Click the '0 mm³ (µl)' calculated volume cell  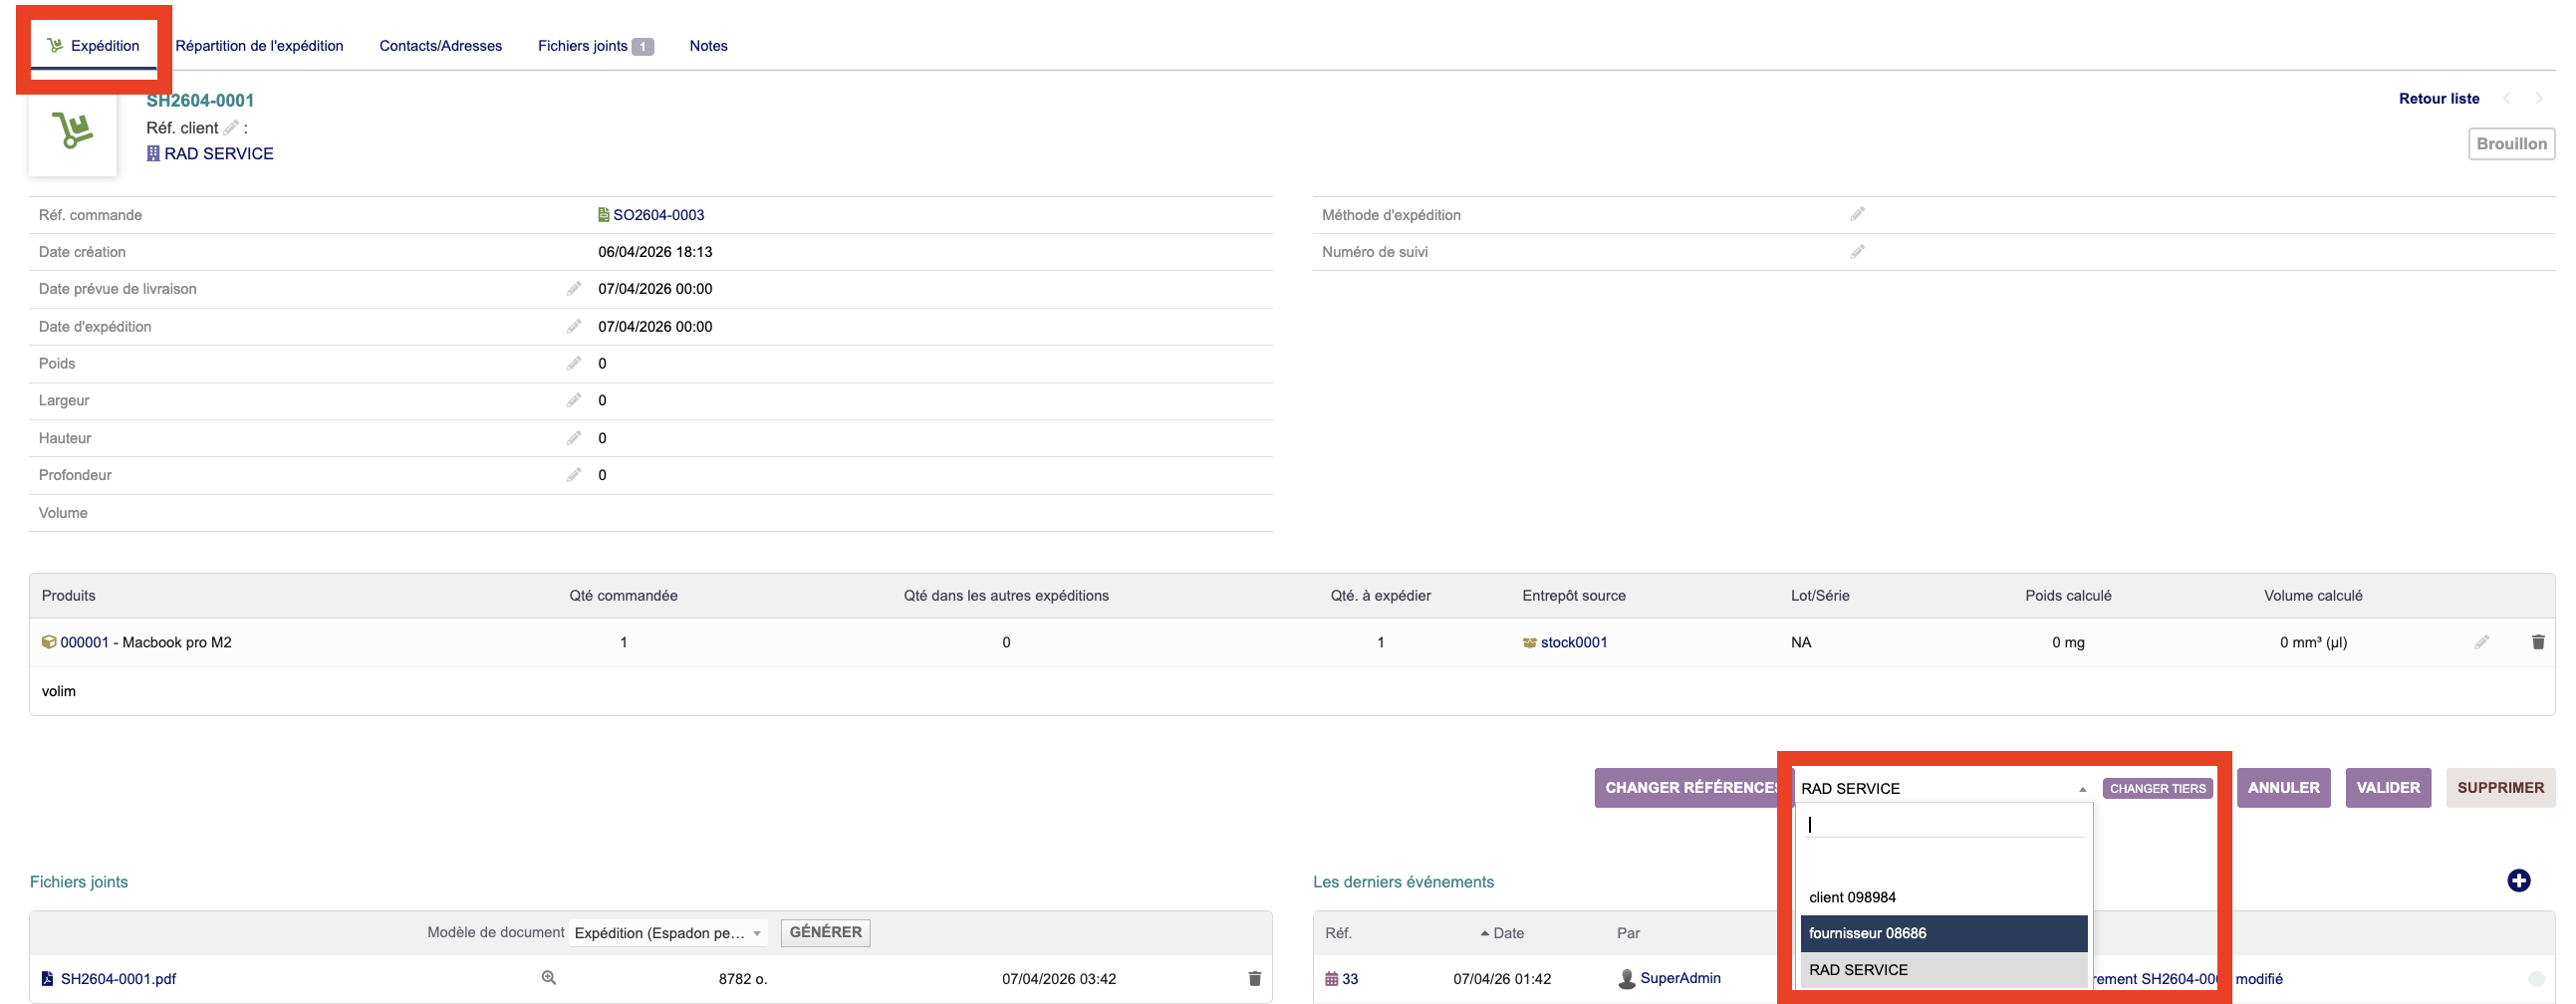pyautogui.click(x=2313, y=642)
